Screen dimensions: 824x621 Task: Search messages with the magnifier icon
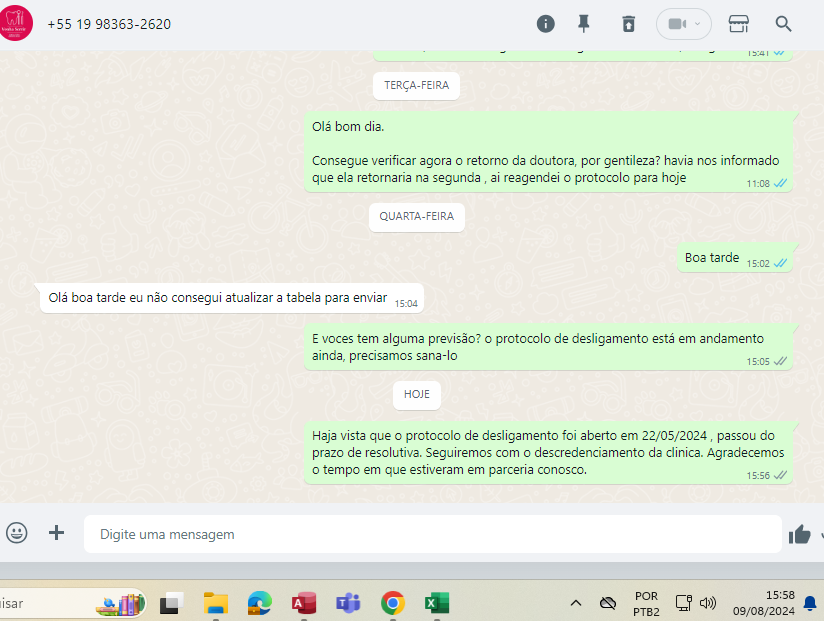click(784, 24)
